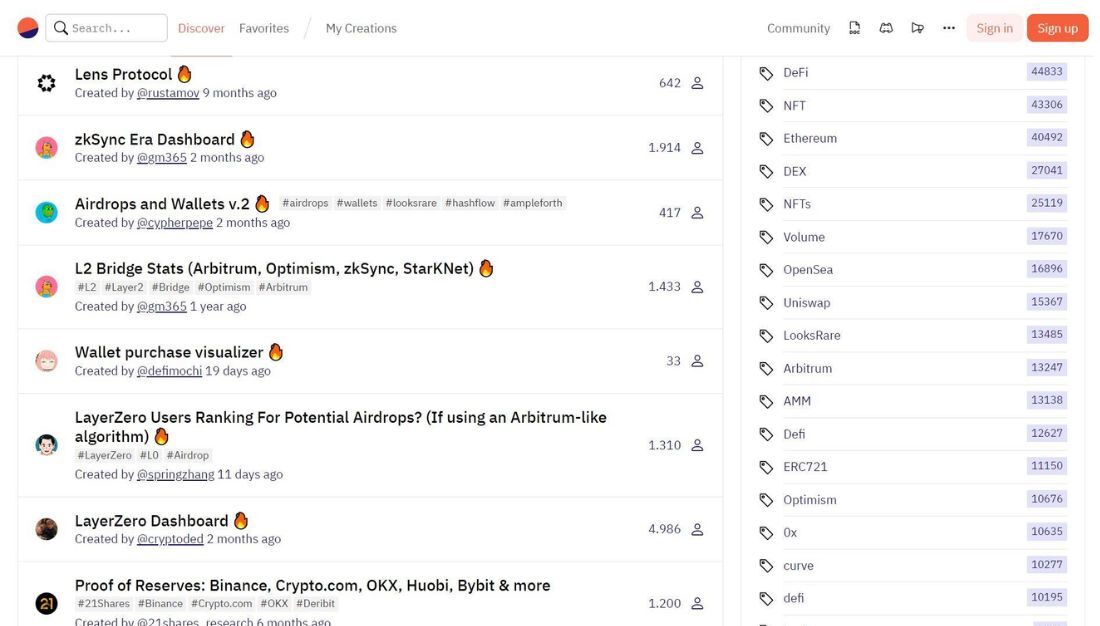This screenshot has width=1100, height=626.
Task: Focus the Search input field
Action: point(107,28)
